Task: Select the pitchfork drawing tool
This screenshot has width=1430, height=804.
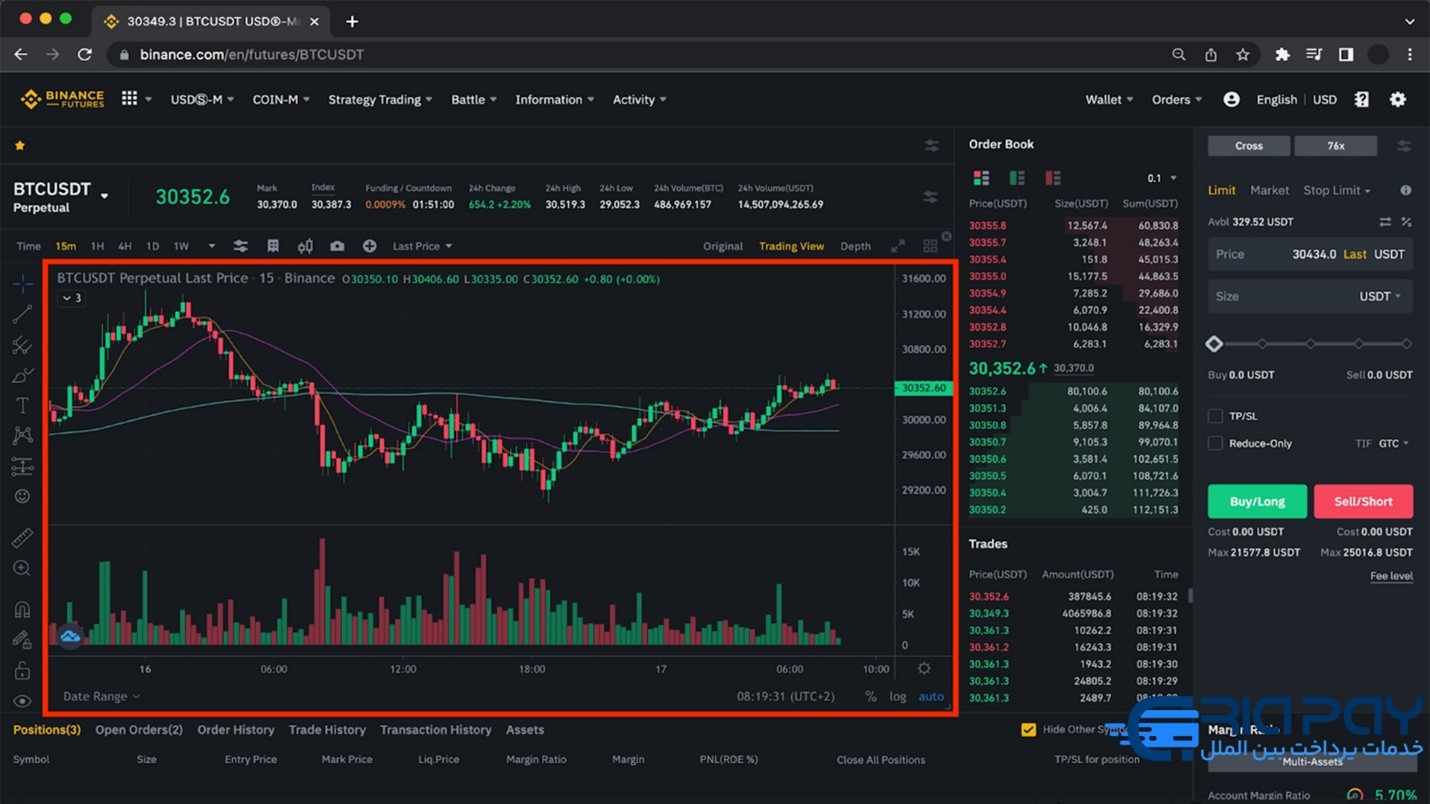Action: coord(22,346)
